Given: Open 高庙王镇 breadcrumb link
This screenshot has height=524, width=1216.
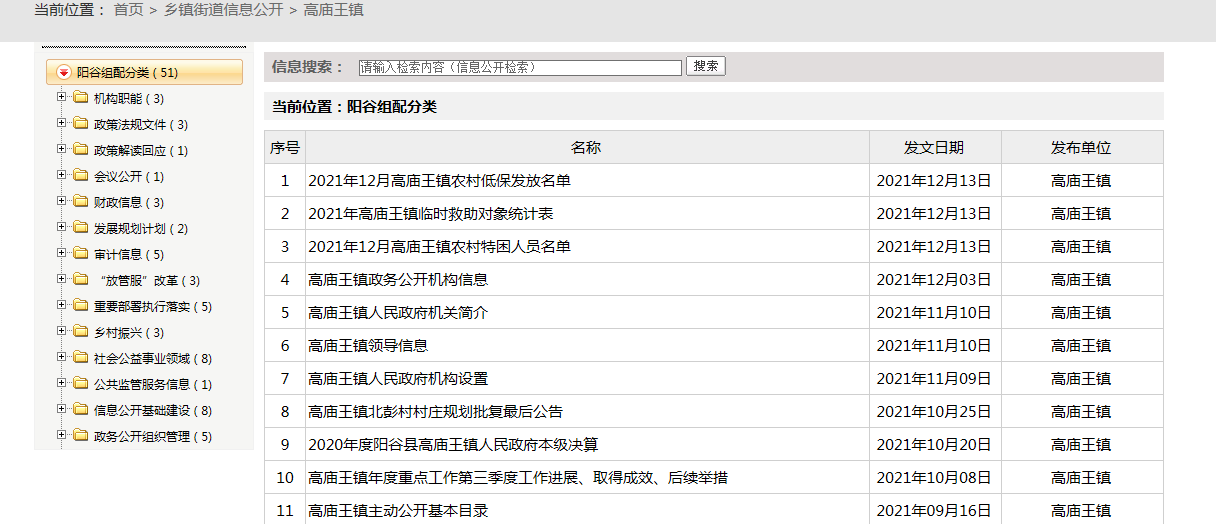Looking at the screenshot, I should pyautogui.click(x=333, y=10).
